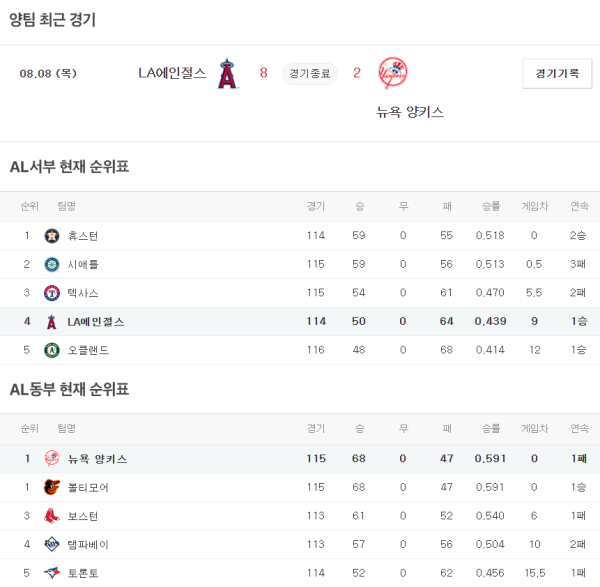Click the Houston team logo icon
This screenshot has width=600, height=587.
[x=52, y=236]
